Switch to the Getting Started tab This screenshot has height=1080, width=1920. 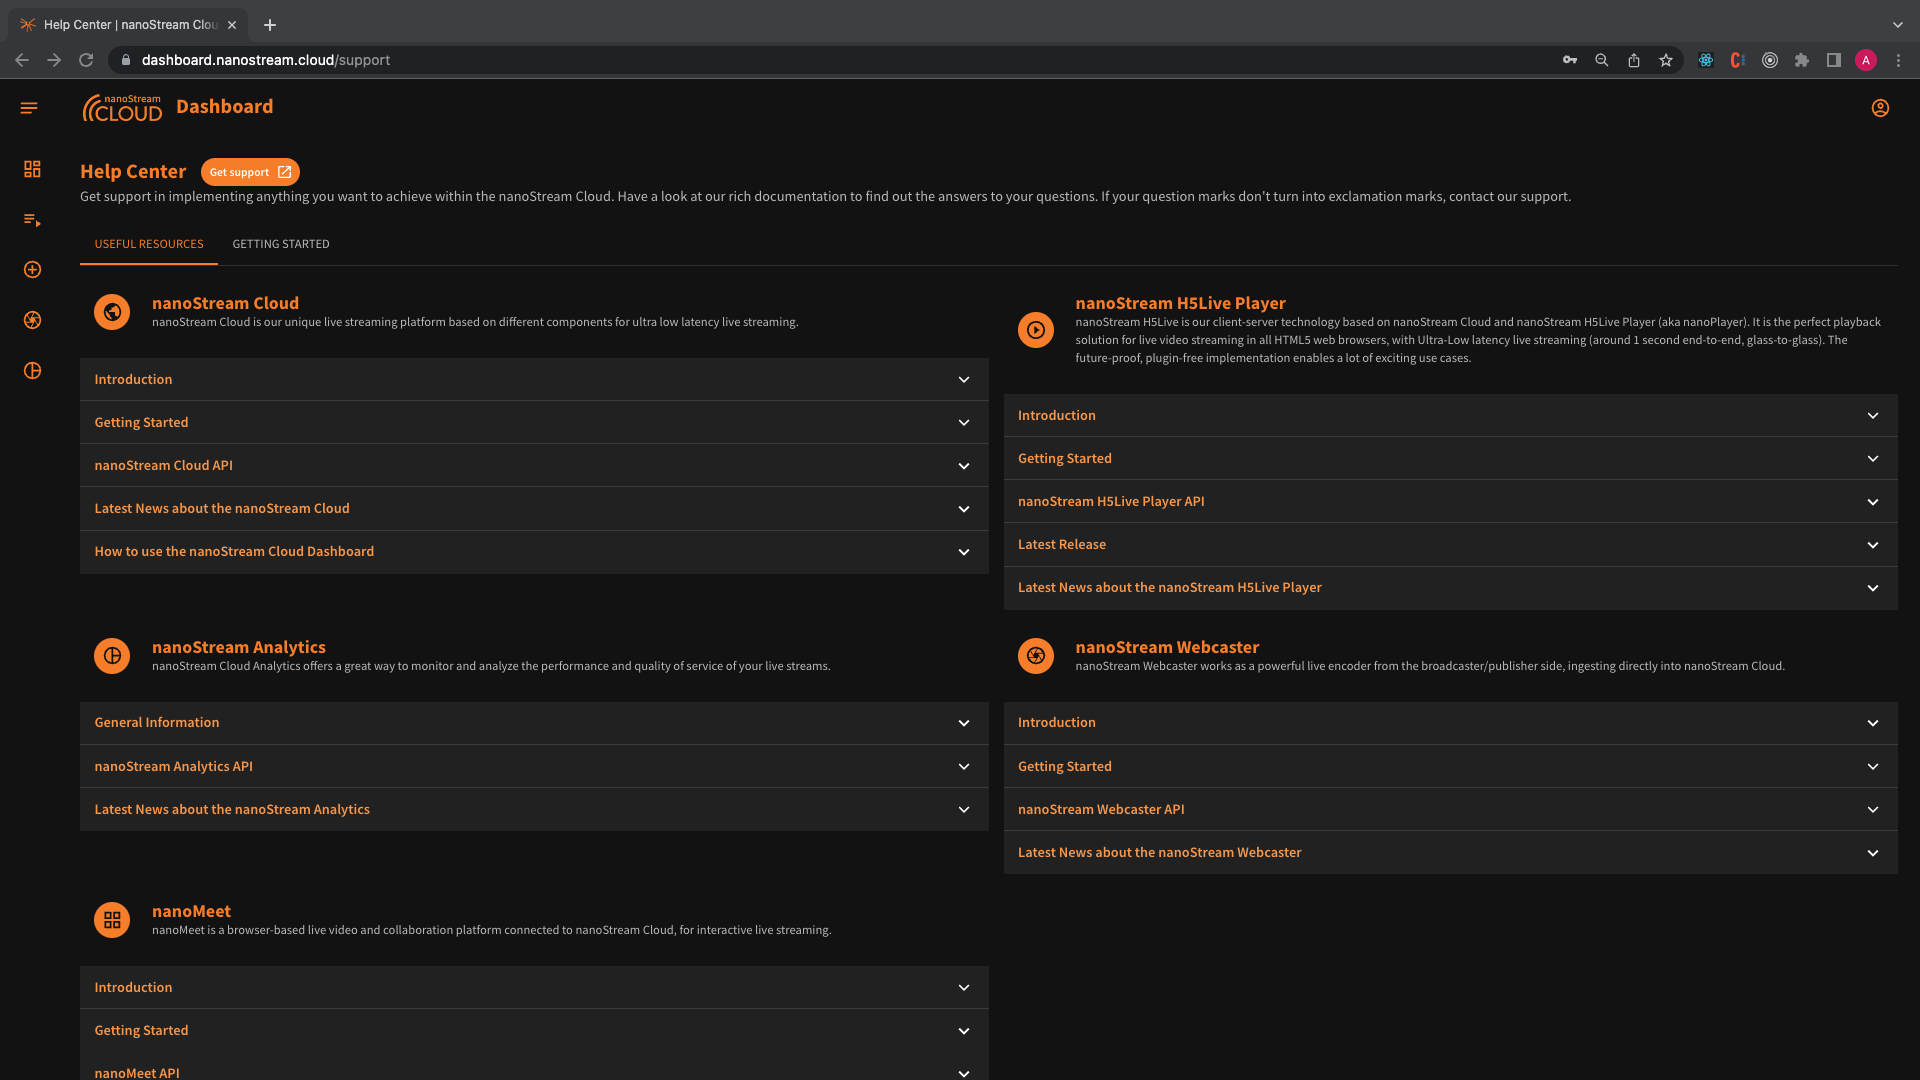(281, 244)
